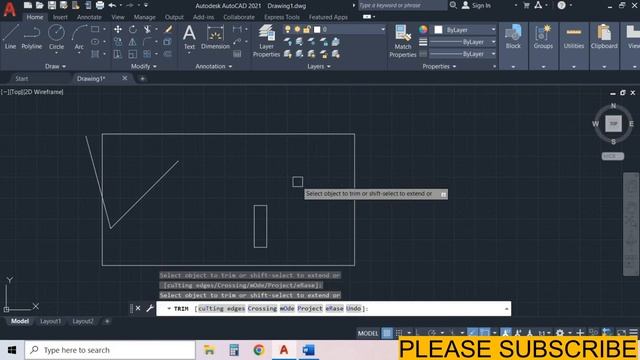Image resolution: width=640 pixels, height=360 pixels.
Task: Open the lineweight ByLayer dropdown
Action: (493, 42)
